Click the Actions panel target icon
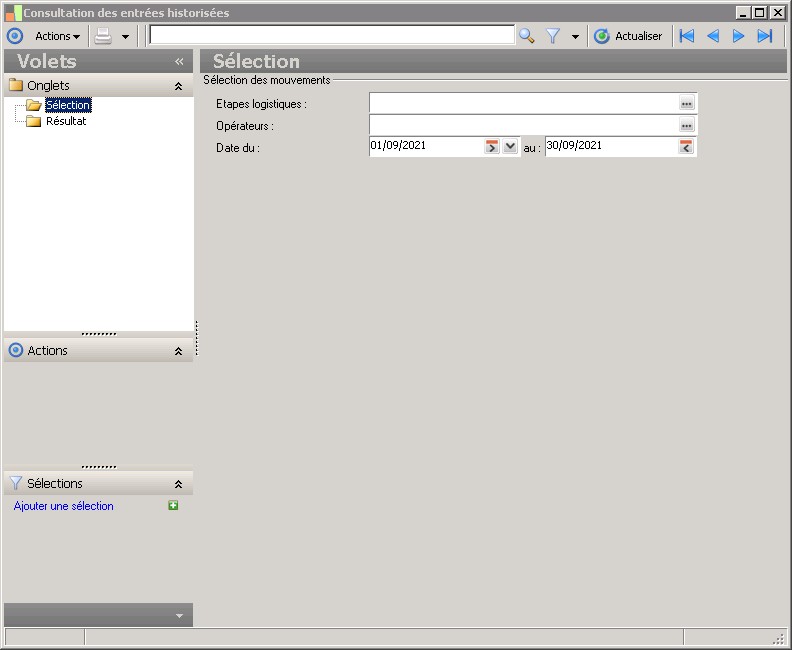Viewport: 792px width, 650px height. click(16, 350)
